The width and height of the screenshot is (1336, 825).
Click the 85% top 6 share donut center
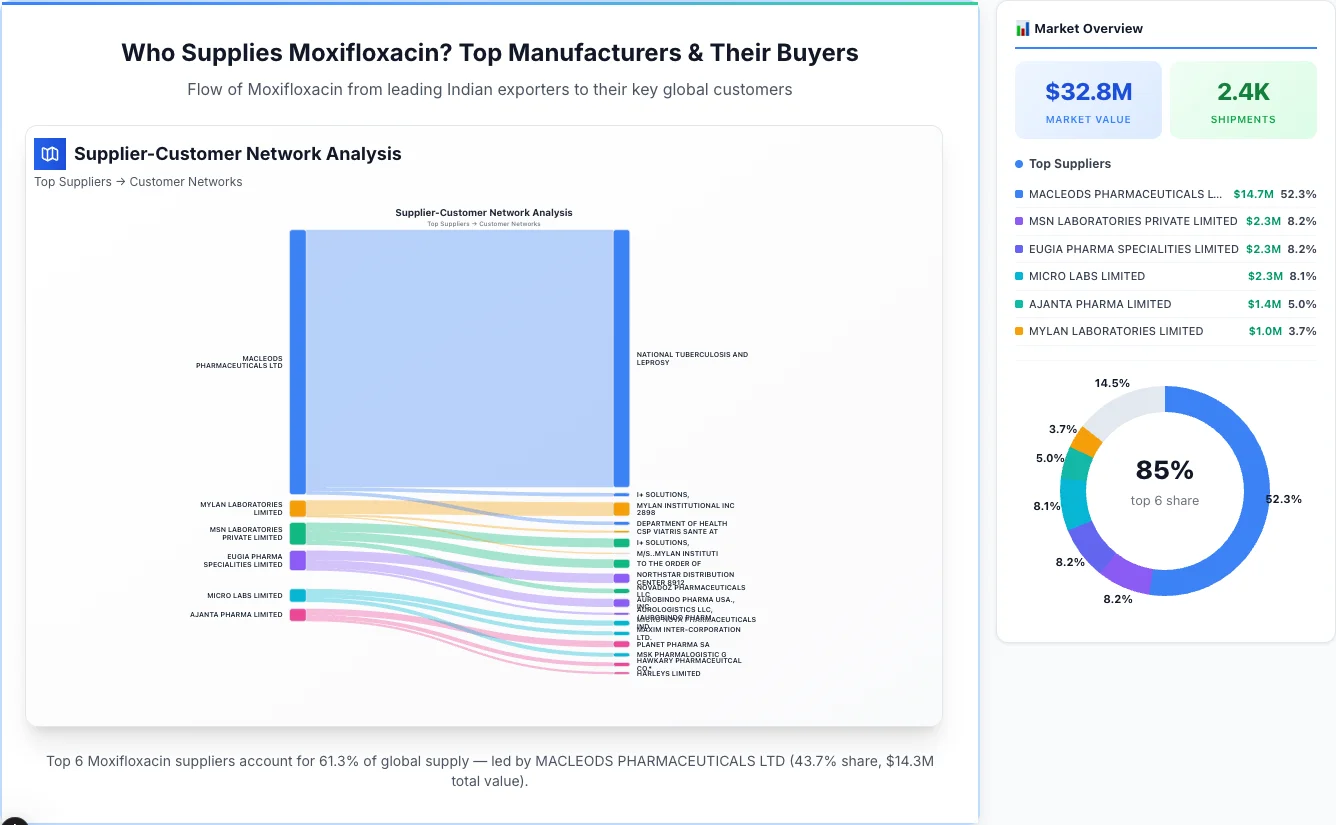coord(1164,482)
